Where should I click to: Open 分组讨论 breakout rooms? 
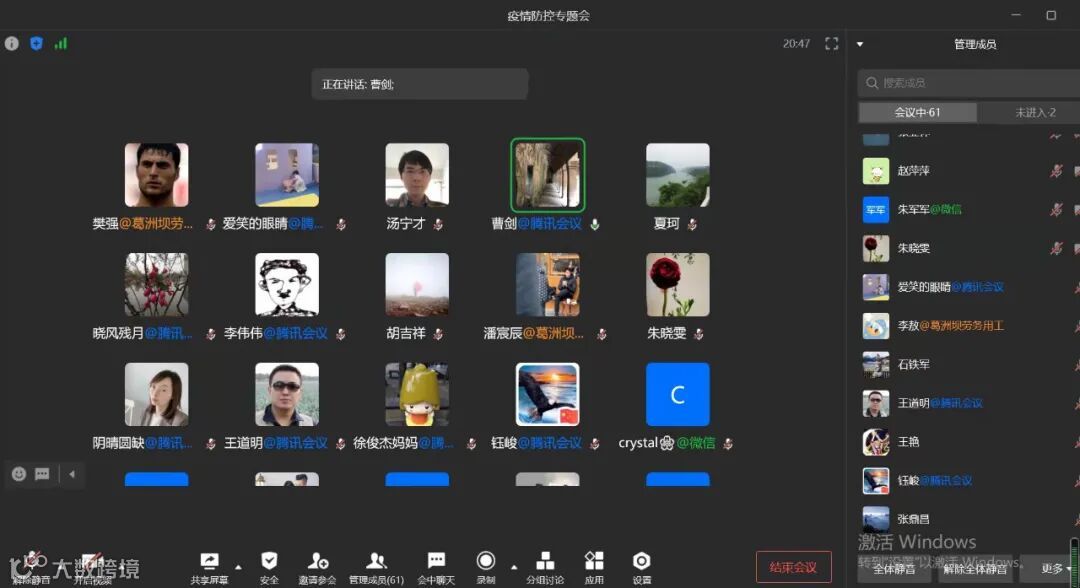pyautogui.click(x=545, y=568)
